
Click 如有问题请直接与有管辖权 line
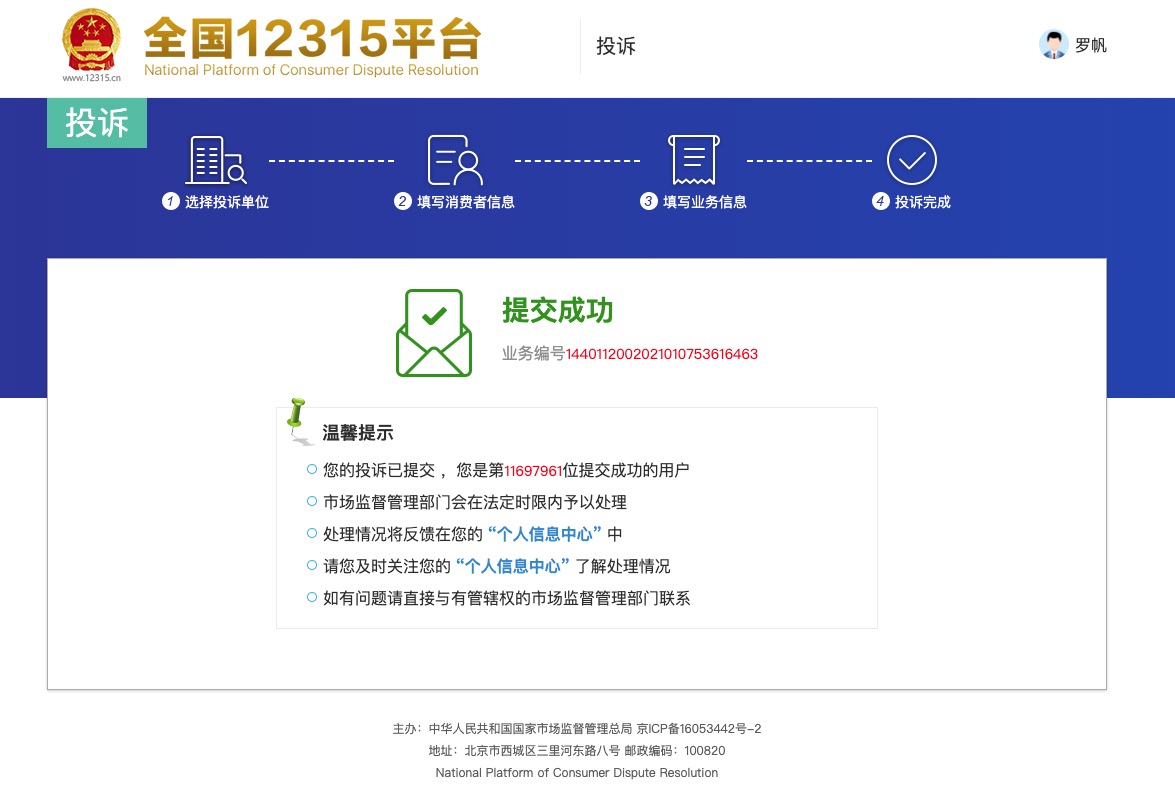(x=507, y=598)
